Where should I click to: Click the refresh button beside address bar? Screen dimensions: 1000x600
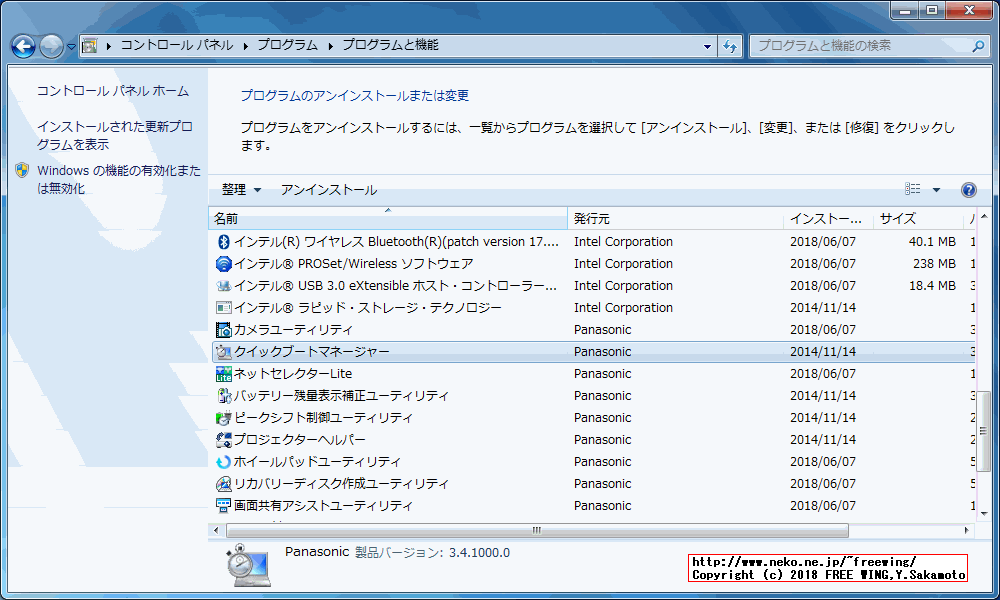[x=730, y=46]
